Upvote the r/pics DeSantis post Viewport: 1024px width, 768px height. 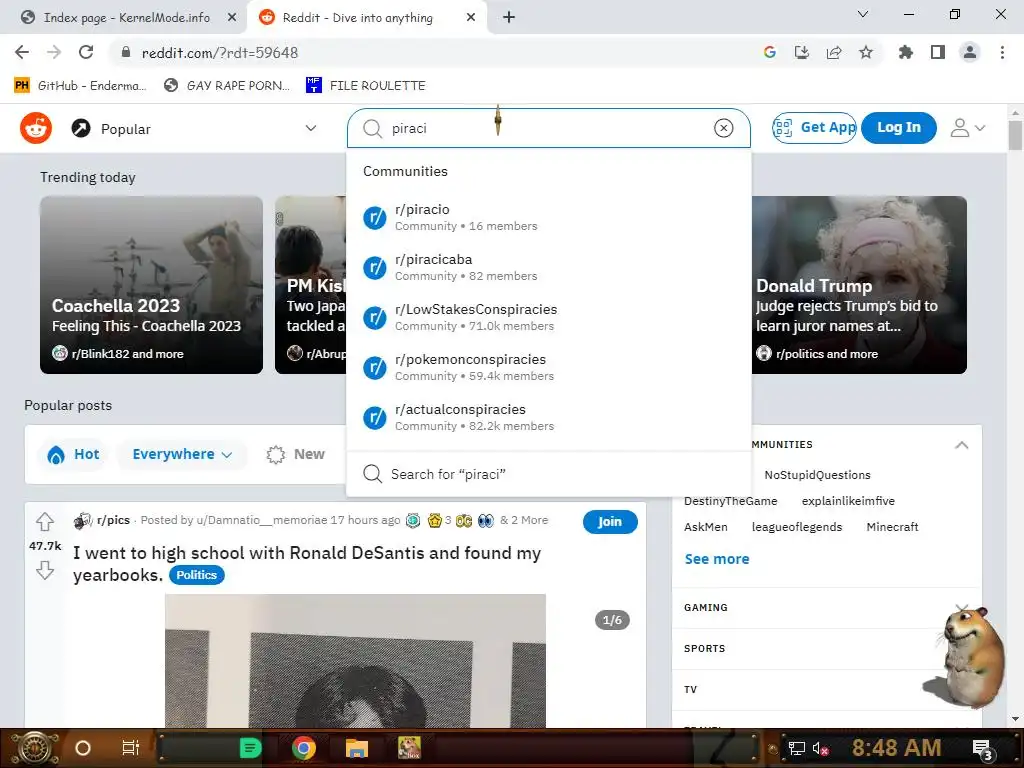pyautogui.click(x=44, y=522)
